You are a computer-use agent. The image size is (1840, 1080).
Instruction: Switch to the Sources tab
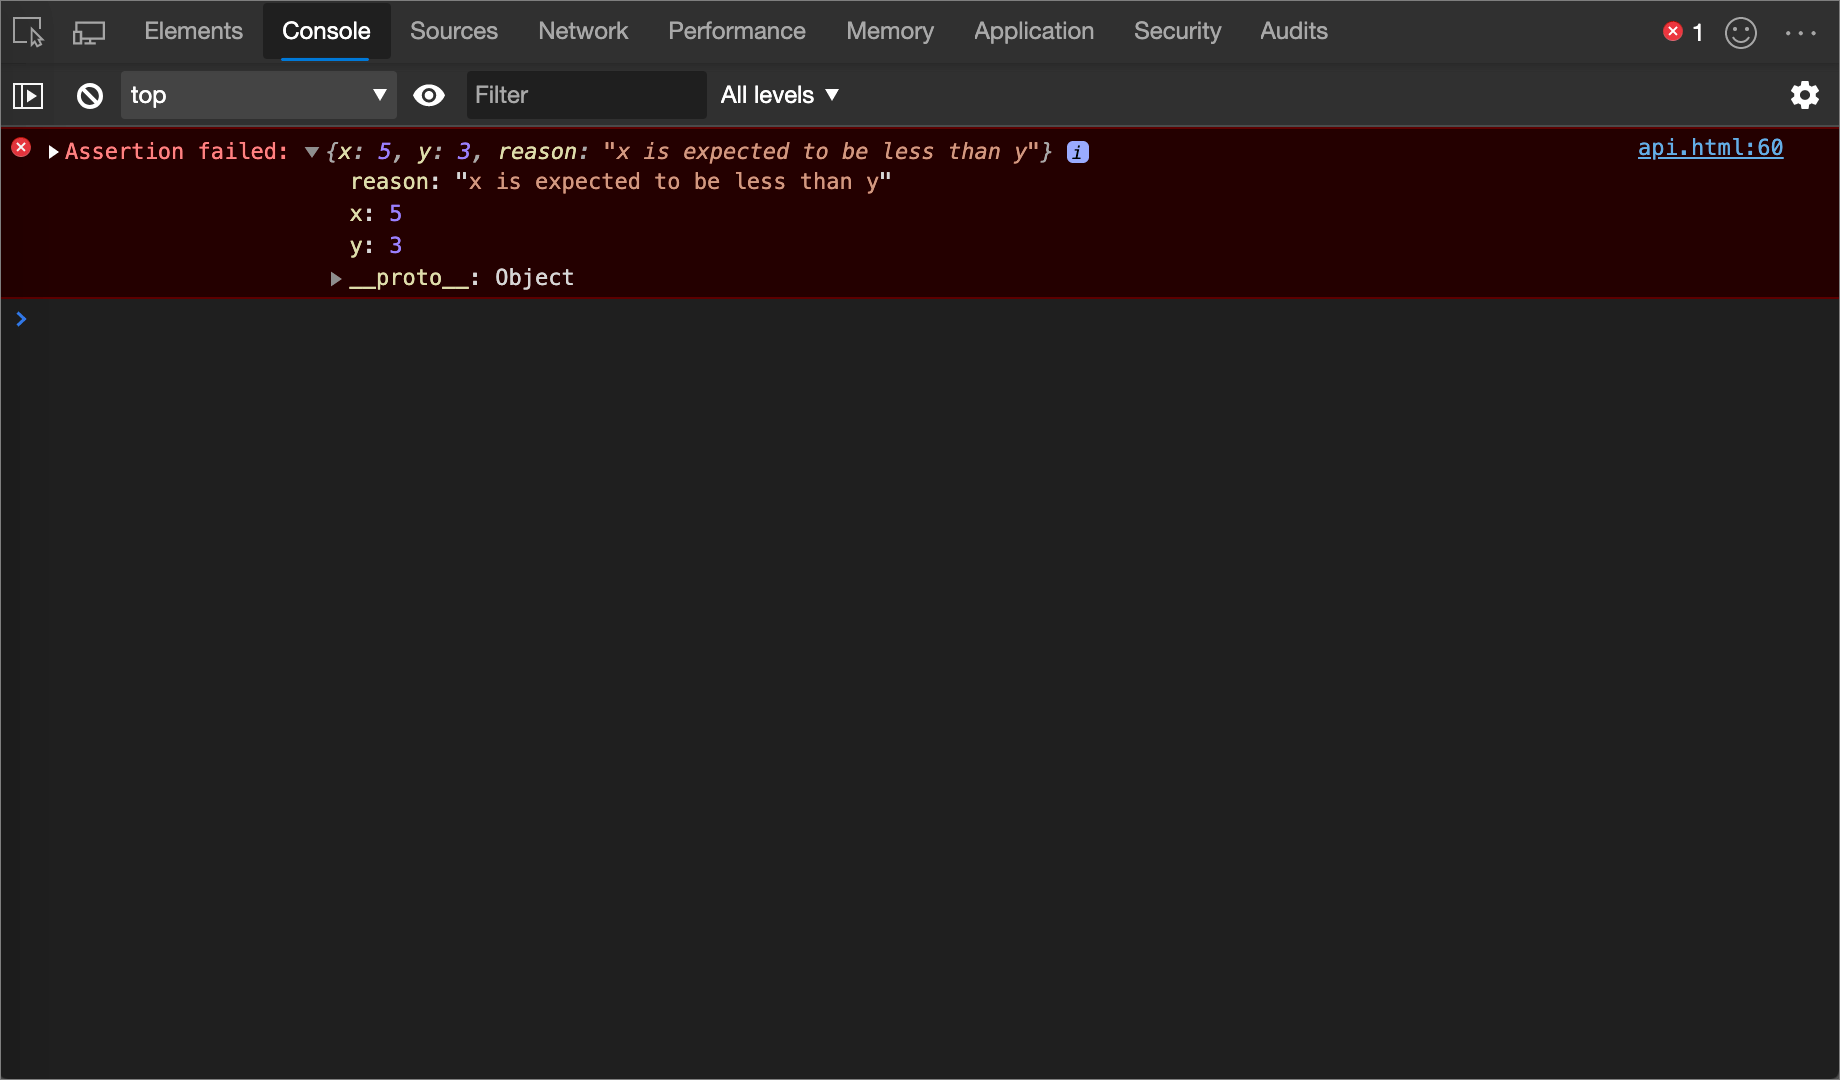point(453,31)
